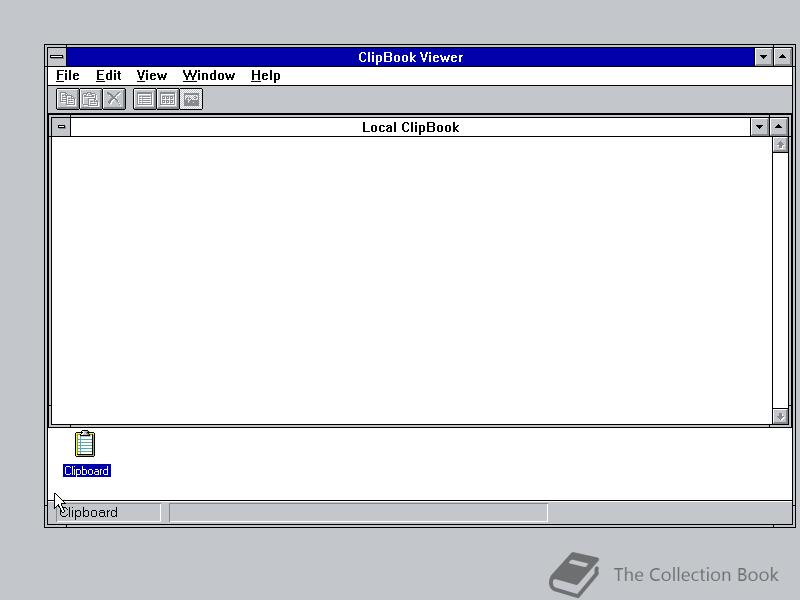Switch to Full Page view icon

click(191, 99)
